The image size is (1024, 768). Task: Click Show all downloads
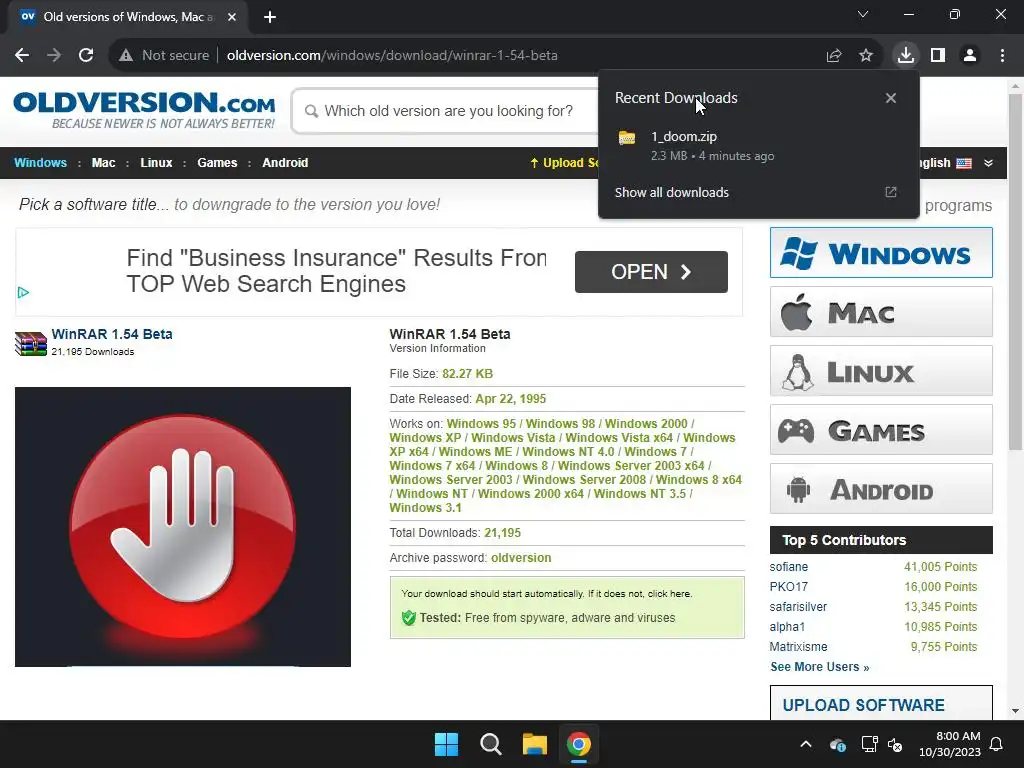pos(671,193)
